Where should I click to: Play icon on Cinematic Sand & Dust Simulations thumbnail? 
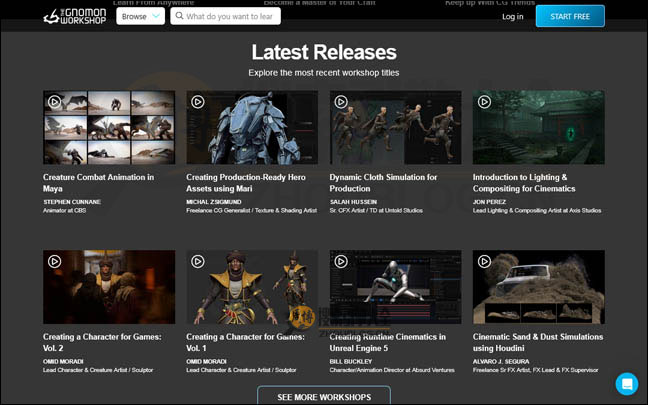click(x=484, y=261)
